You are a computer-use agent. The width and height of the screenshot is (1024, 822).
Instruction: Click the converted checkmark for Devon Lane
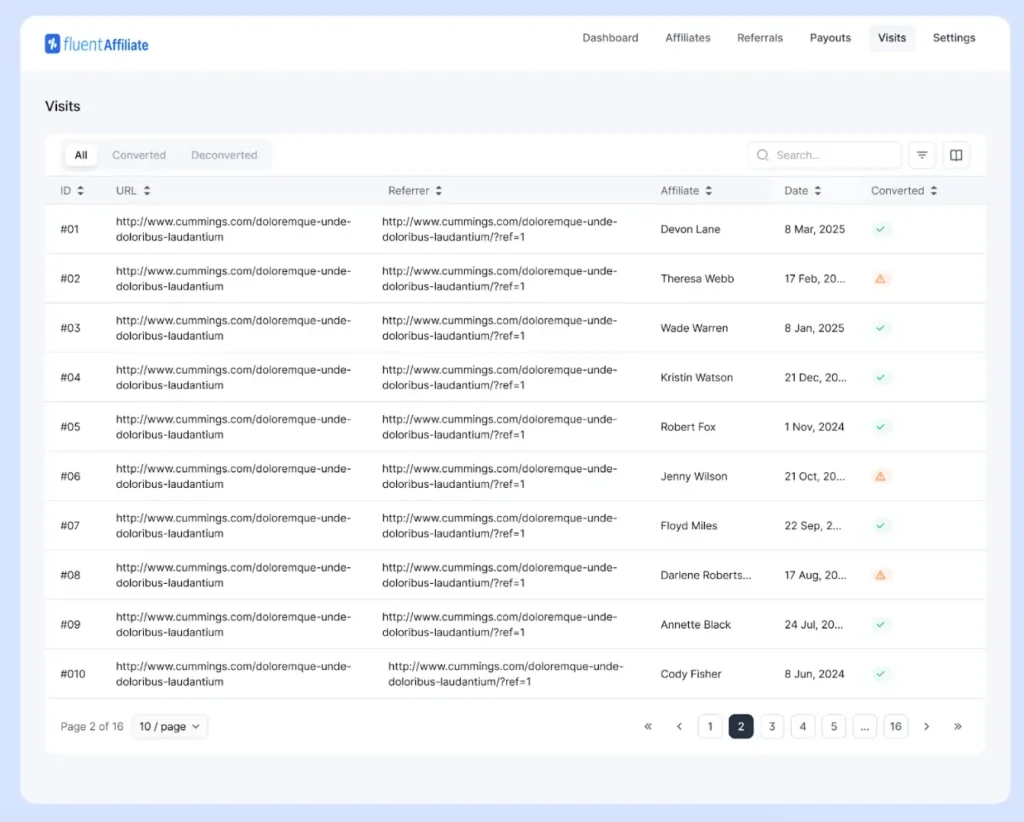tap(880, 229)
